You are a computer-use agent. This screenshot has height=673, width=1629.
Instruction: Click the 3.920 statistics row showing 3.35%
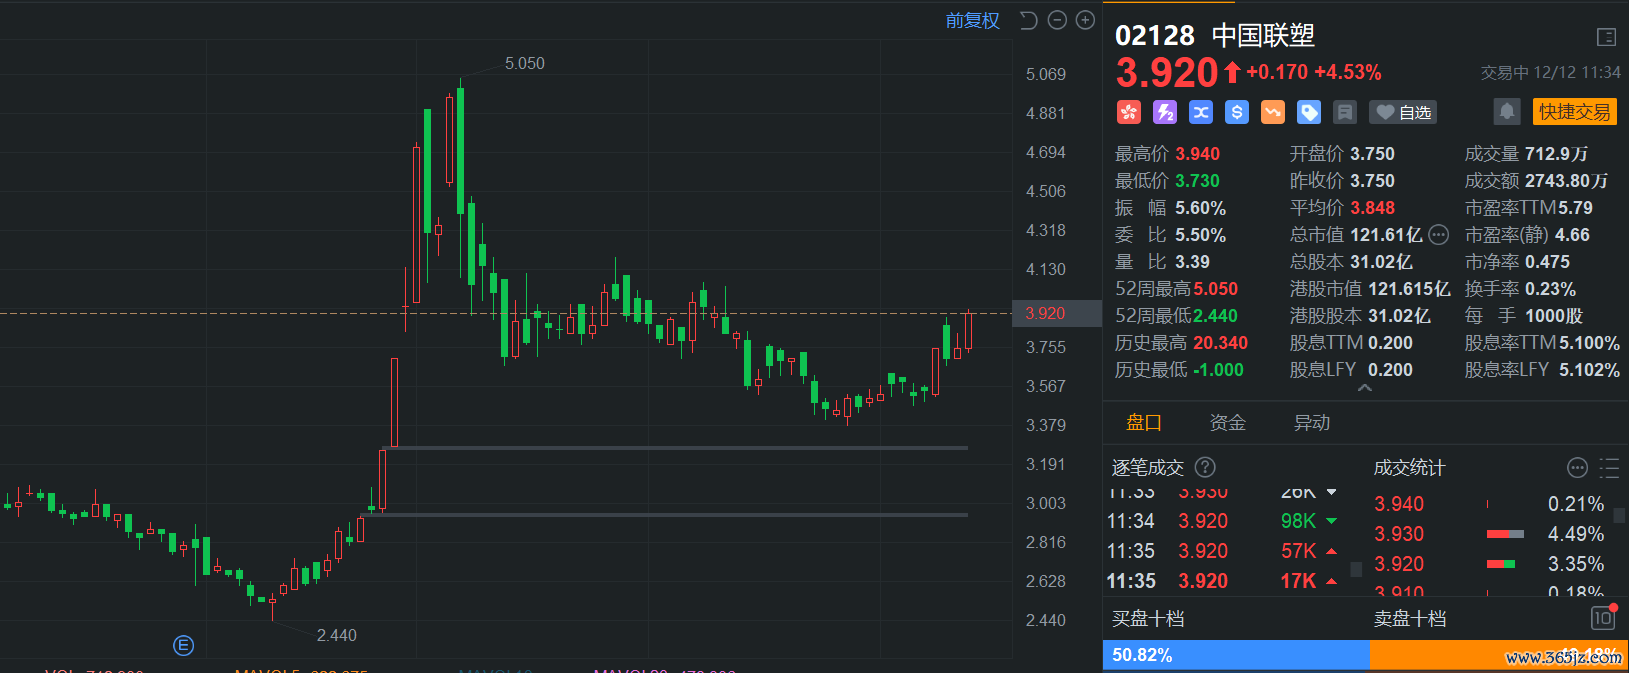[1489, 564]
